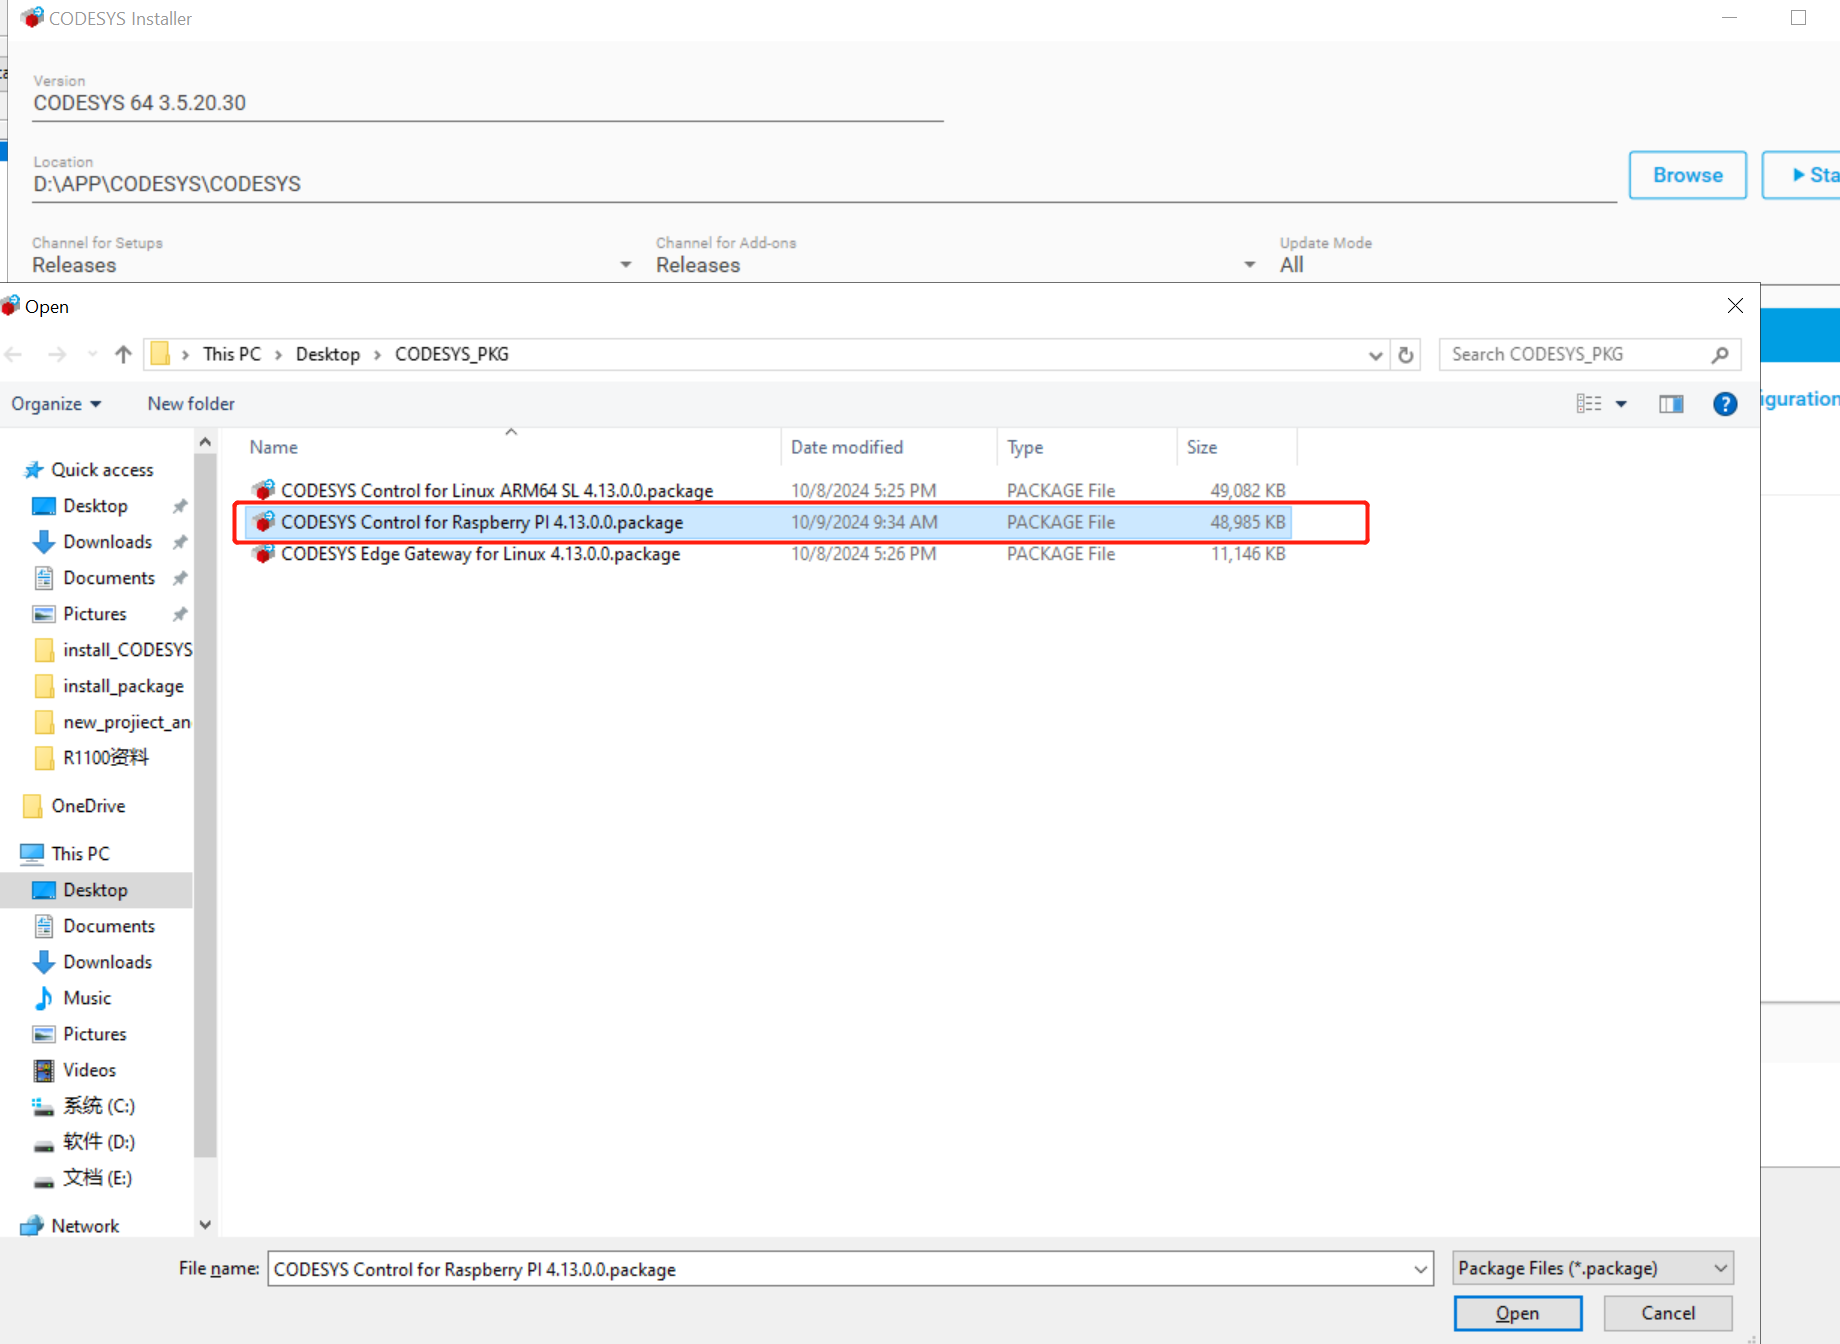Select OneDrive in navigation pane
Viewport: 1840px width, 1344px height.
click(88, 806)
